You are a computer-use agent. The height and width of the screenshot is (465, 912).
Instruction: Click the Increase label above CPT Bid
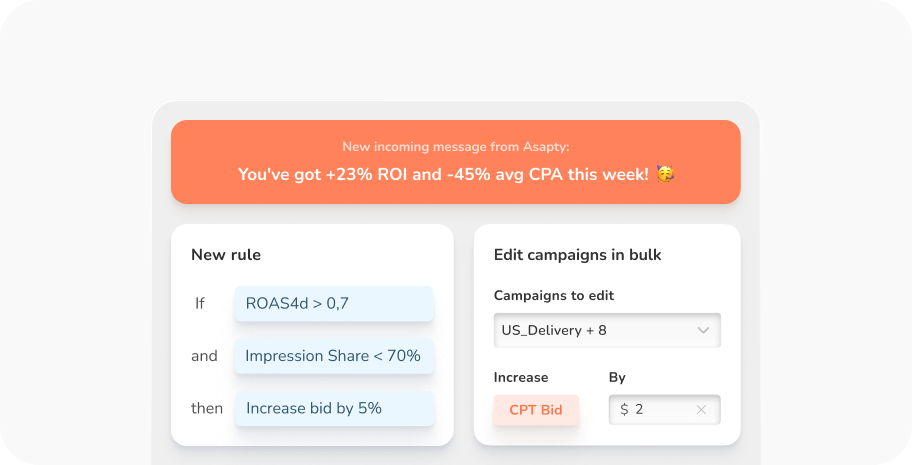tap(521, 378)
